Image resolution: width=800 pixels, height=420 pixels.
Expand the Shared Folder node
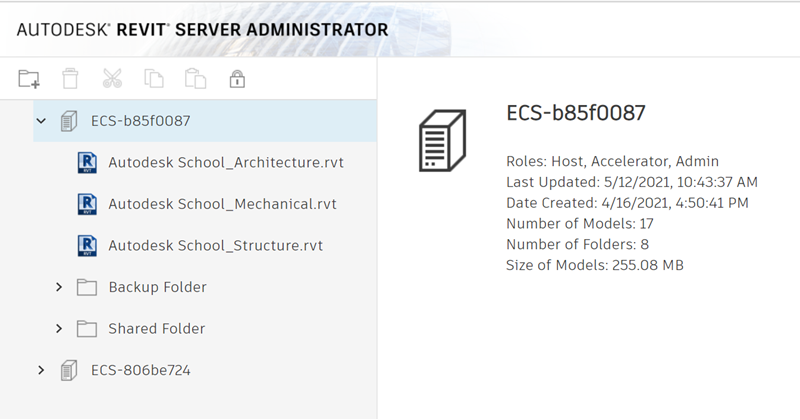tap(59, 328)
